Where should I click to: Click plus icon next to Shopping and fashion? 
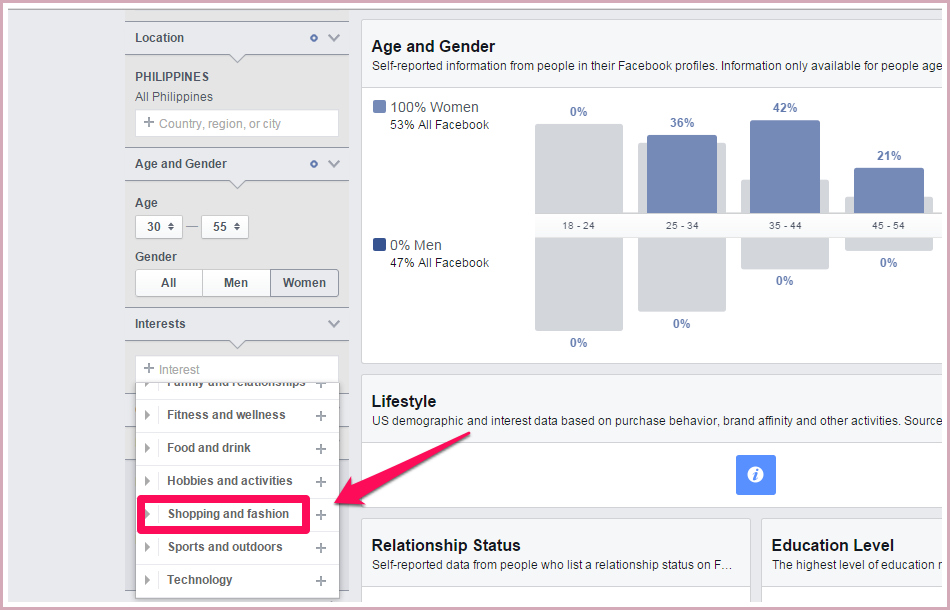point(321,515)
